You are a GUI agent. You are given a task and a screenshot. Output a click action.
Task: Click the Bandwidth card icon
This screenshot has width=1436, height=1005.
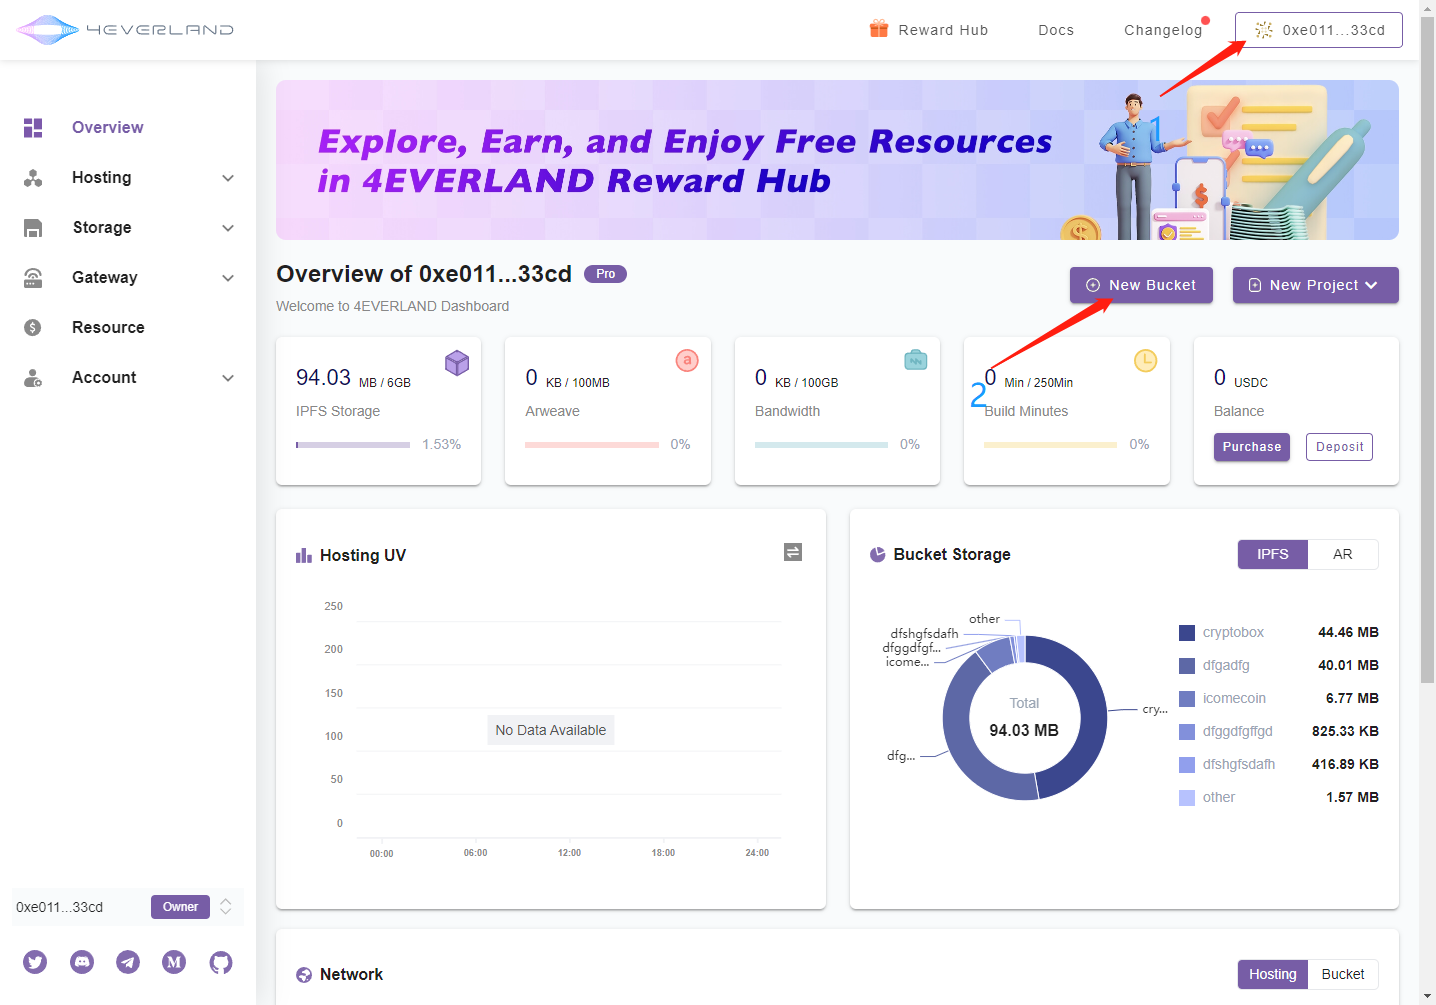(x=916, y=360)
